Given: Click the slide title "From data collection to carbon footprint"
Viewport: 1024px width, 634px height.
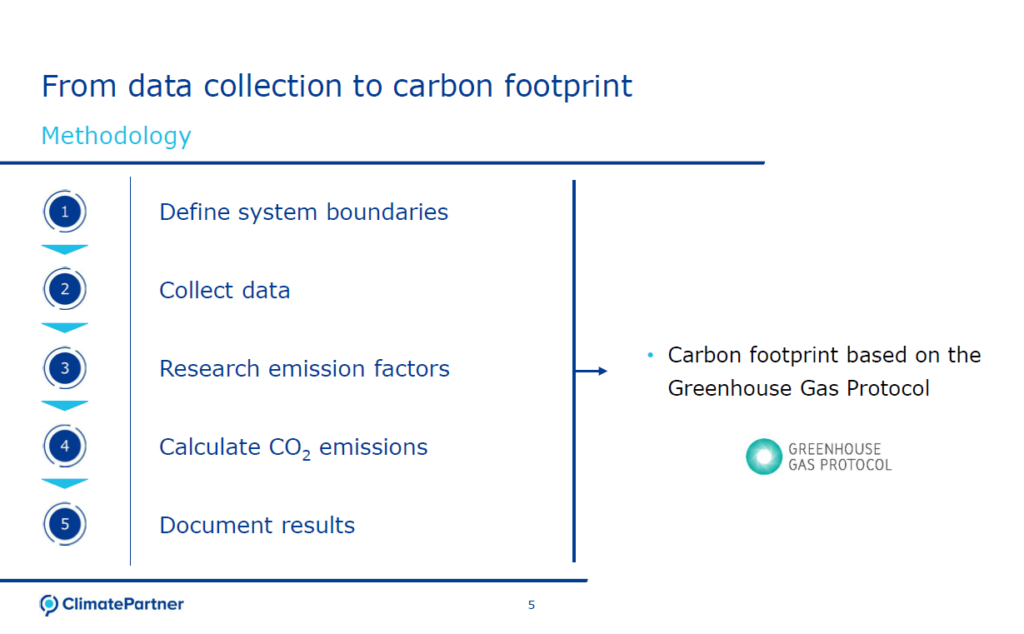Looking at the screenshot, I should [336, 86].
